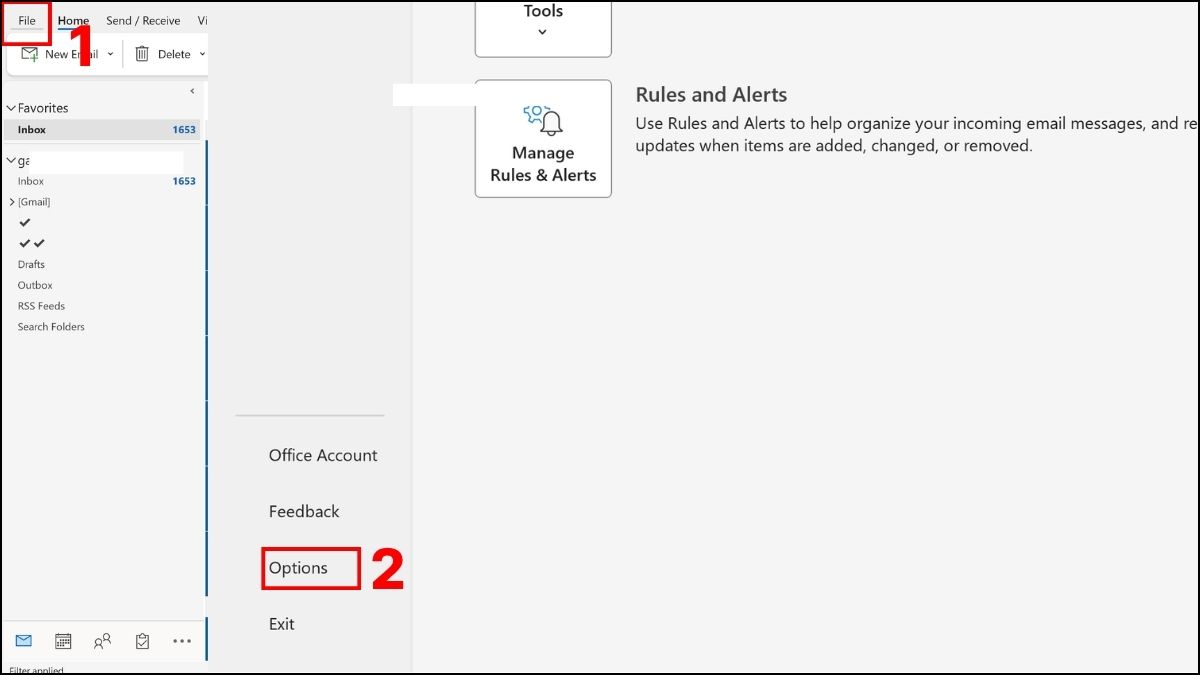Open the Drafts folder
The image size is (1200, 675).
(x=31, y=264)
